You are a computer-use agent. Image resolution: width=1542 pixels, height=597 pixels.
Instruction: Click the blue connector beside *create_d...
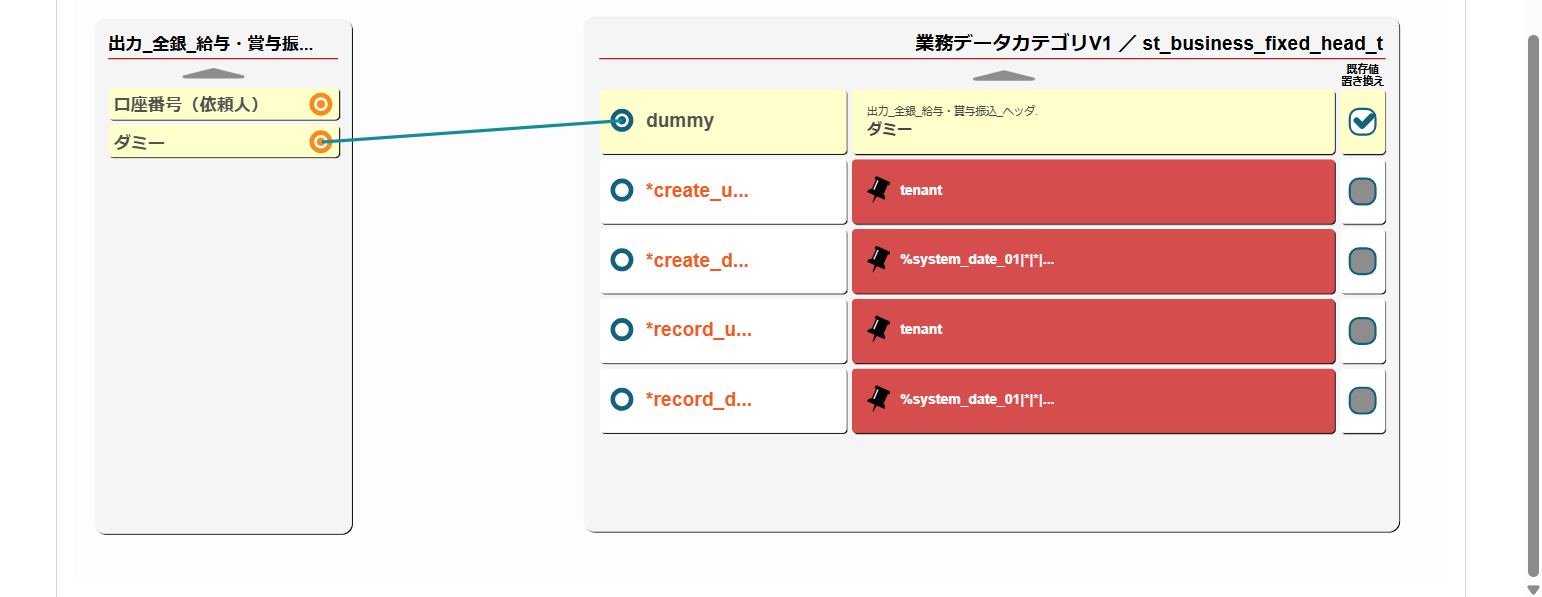click(621, 260)
